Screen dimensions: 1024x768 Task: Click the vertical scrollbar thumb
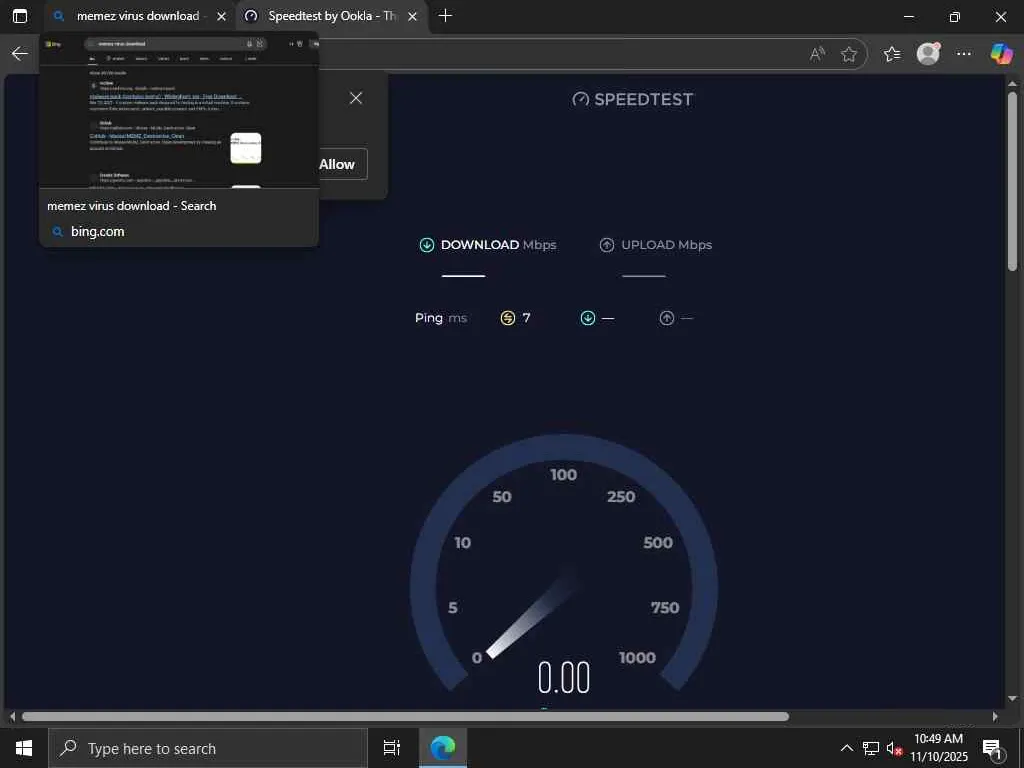click(x=1012, y=181)
